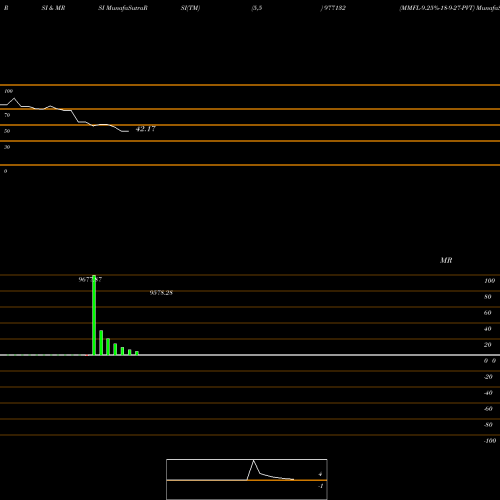Click the MR heading above the lower chart
The width and height of the screenshot is (500, 500).
446,260
